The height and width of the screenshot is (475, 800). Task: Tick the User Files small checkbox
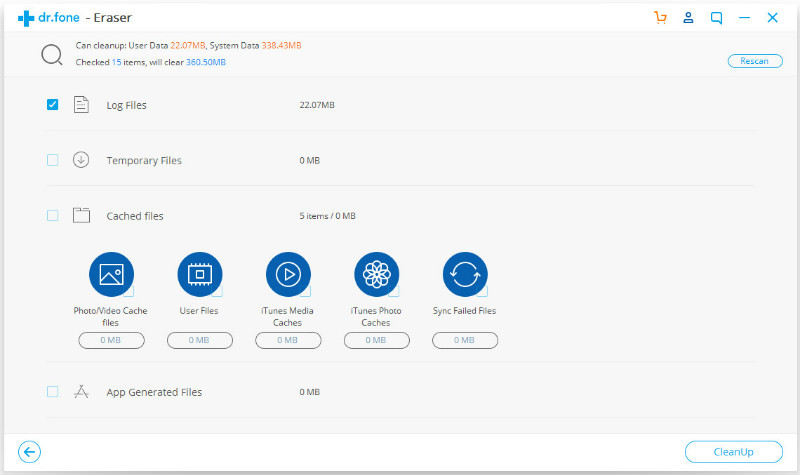(217, 291)
